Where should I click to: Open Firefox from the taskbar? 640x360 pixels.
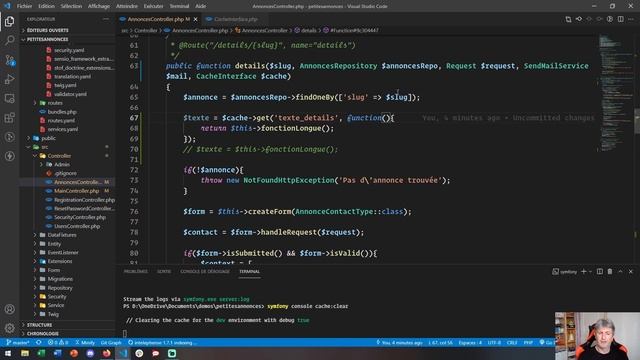[107, 353]
